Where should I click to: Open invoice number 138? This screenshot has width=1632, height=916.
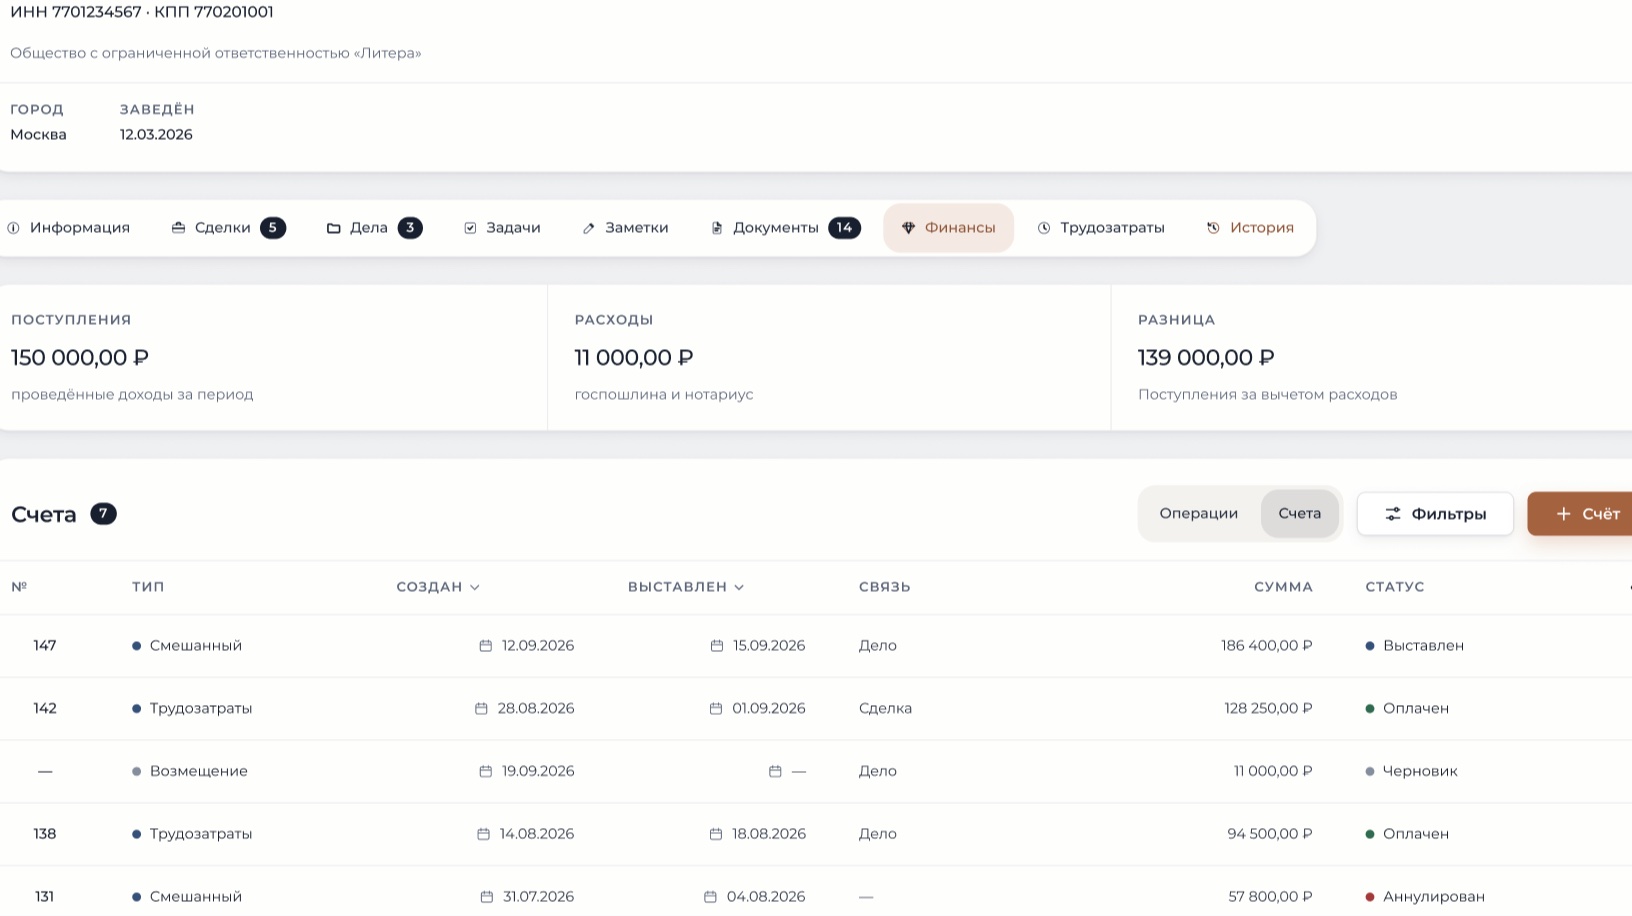45,834
